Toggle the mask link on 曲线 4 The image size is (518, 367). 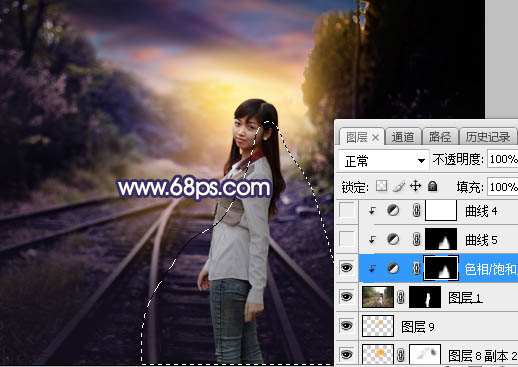[x=416, y=211]
